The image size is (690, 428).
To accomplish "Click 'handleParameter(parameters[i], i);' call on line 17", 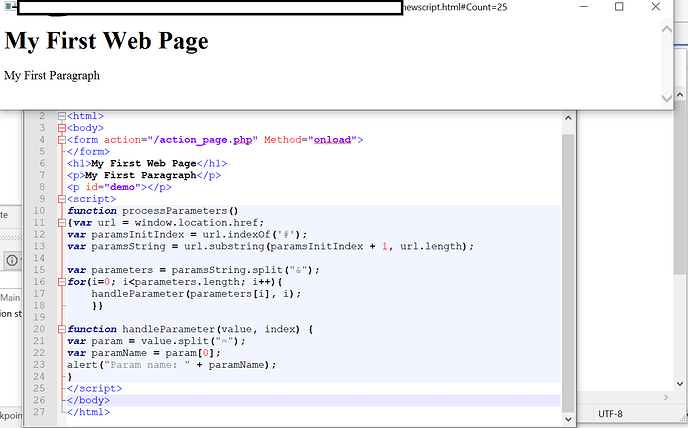I will click(196, 294).
